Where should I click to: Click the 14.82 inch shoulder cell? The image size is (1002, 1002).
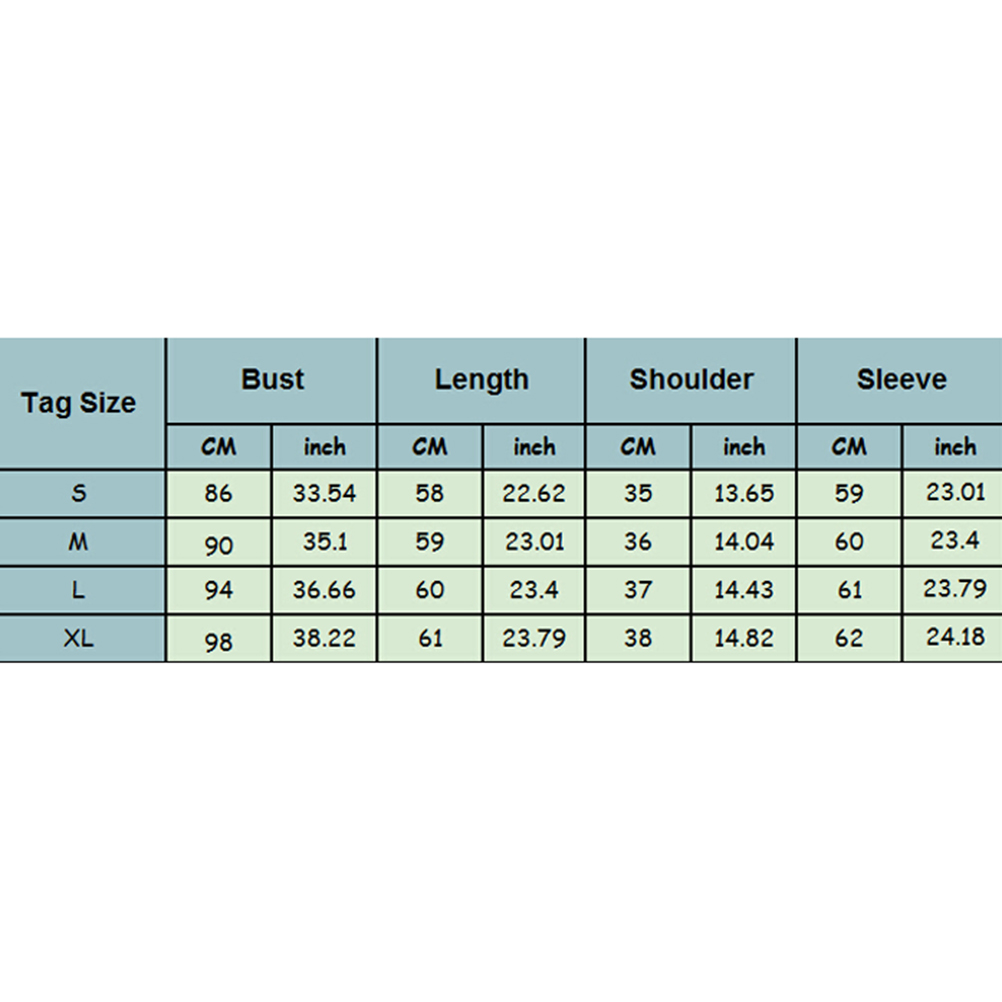pos(743,639)
